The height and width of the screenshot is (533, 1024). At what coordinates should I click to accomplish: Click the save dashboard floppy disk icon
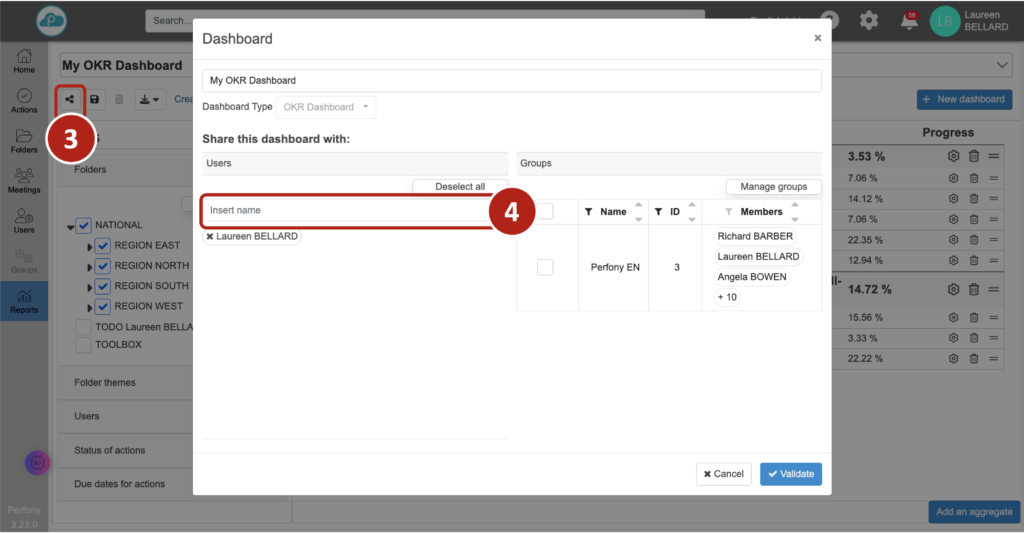coord(95,99)
